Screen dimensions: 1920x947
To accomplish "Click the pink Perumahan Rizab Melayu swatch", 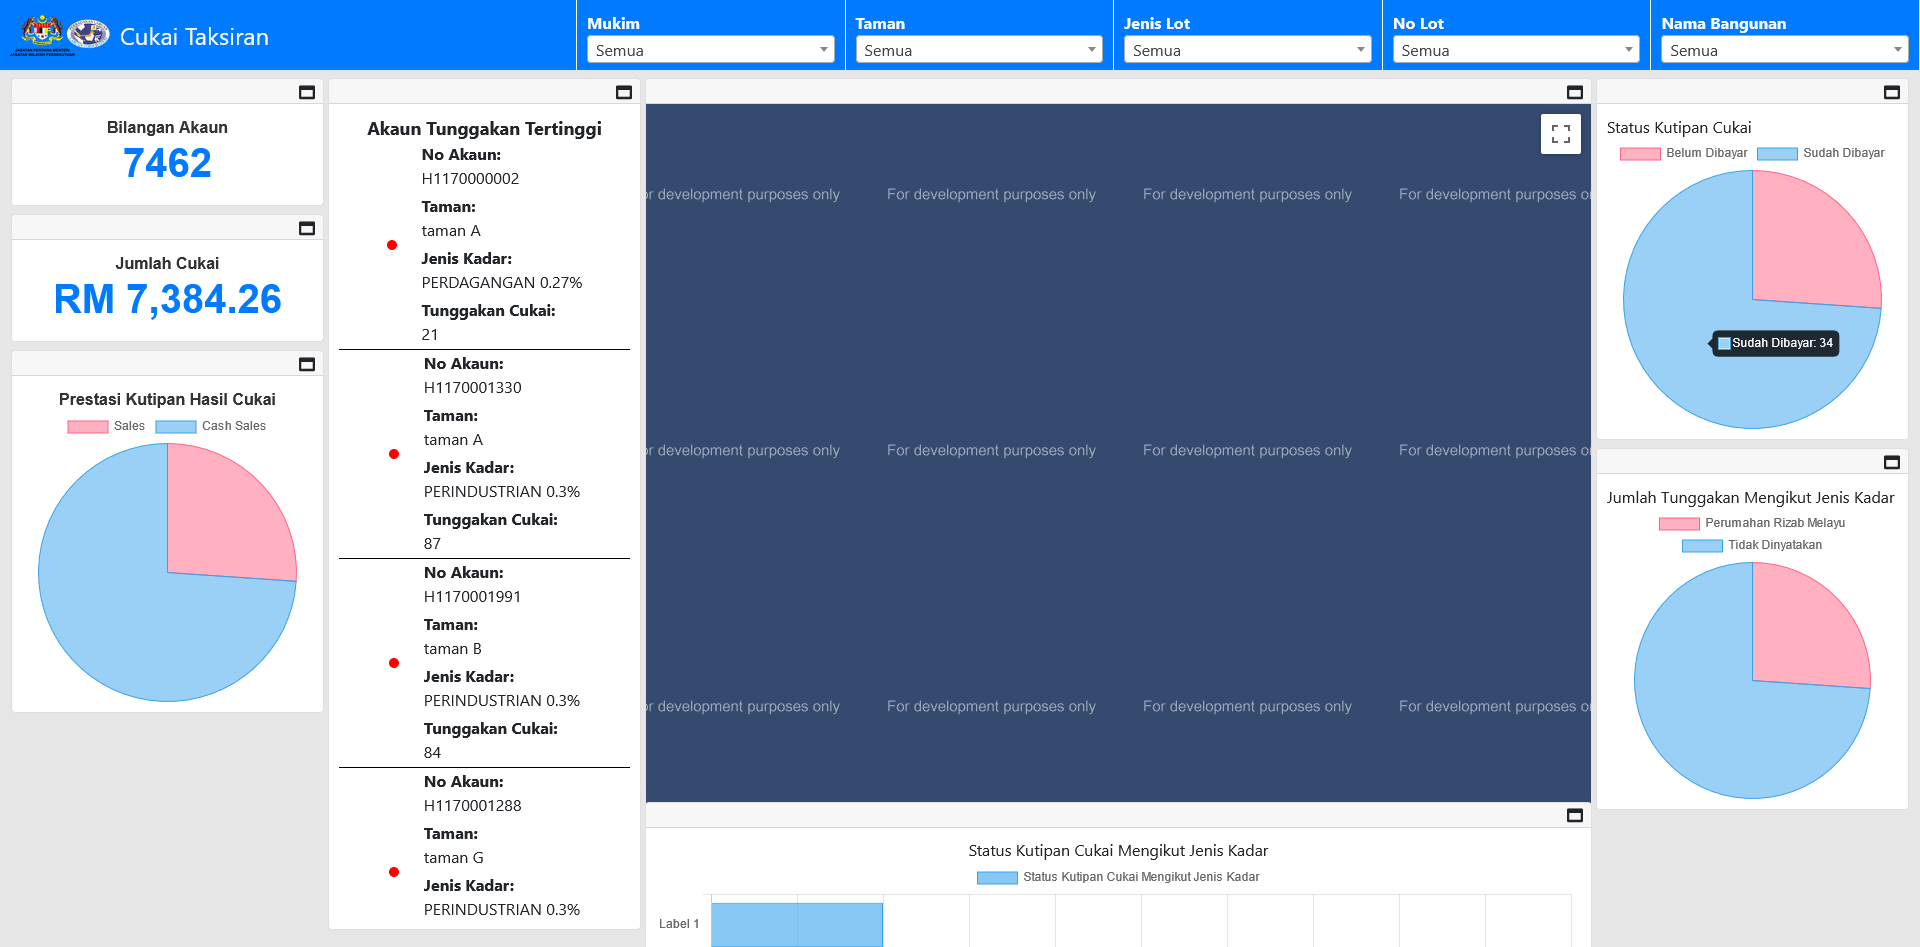I will [1678, 523].
